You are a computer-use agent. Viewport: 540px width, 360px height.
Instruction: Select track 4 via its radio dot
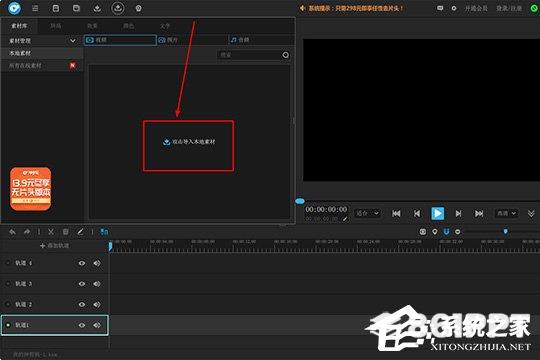(x=8, y=263)
